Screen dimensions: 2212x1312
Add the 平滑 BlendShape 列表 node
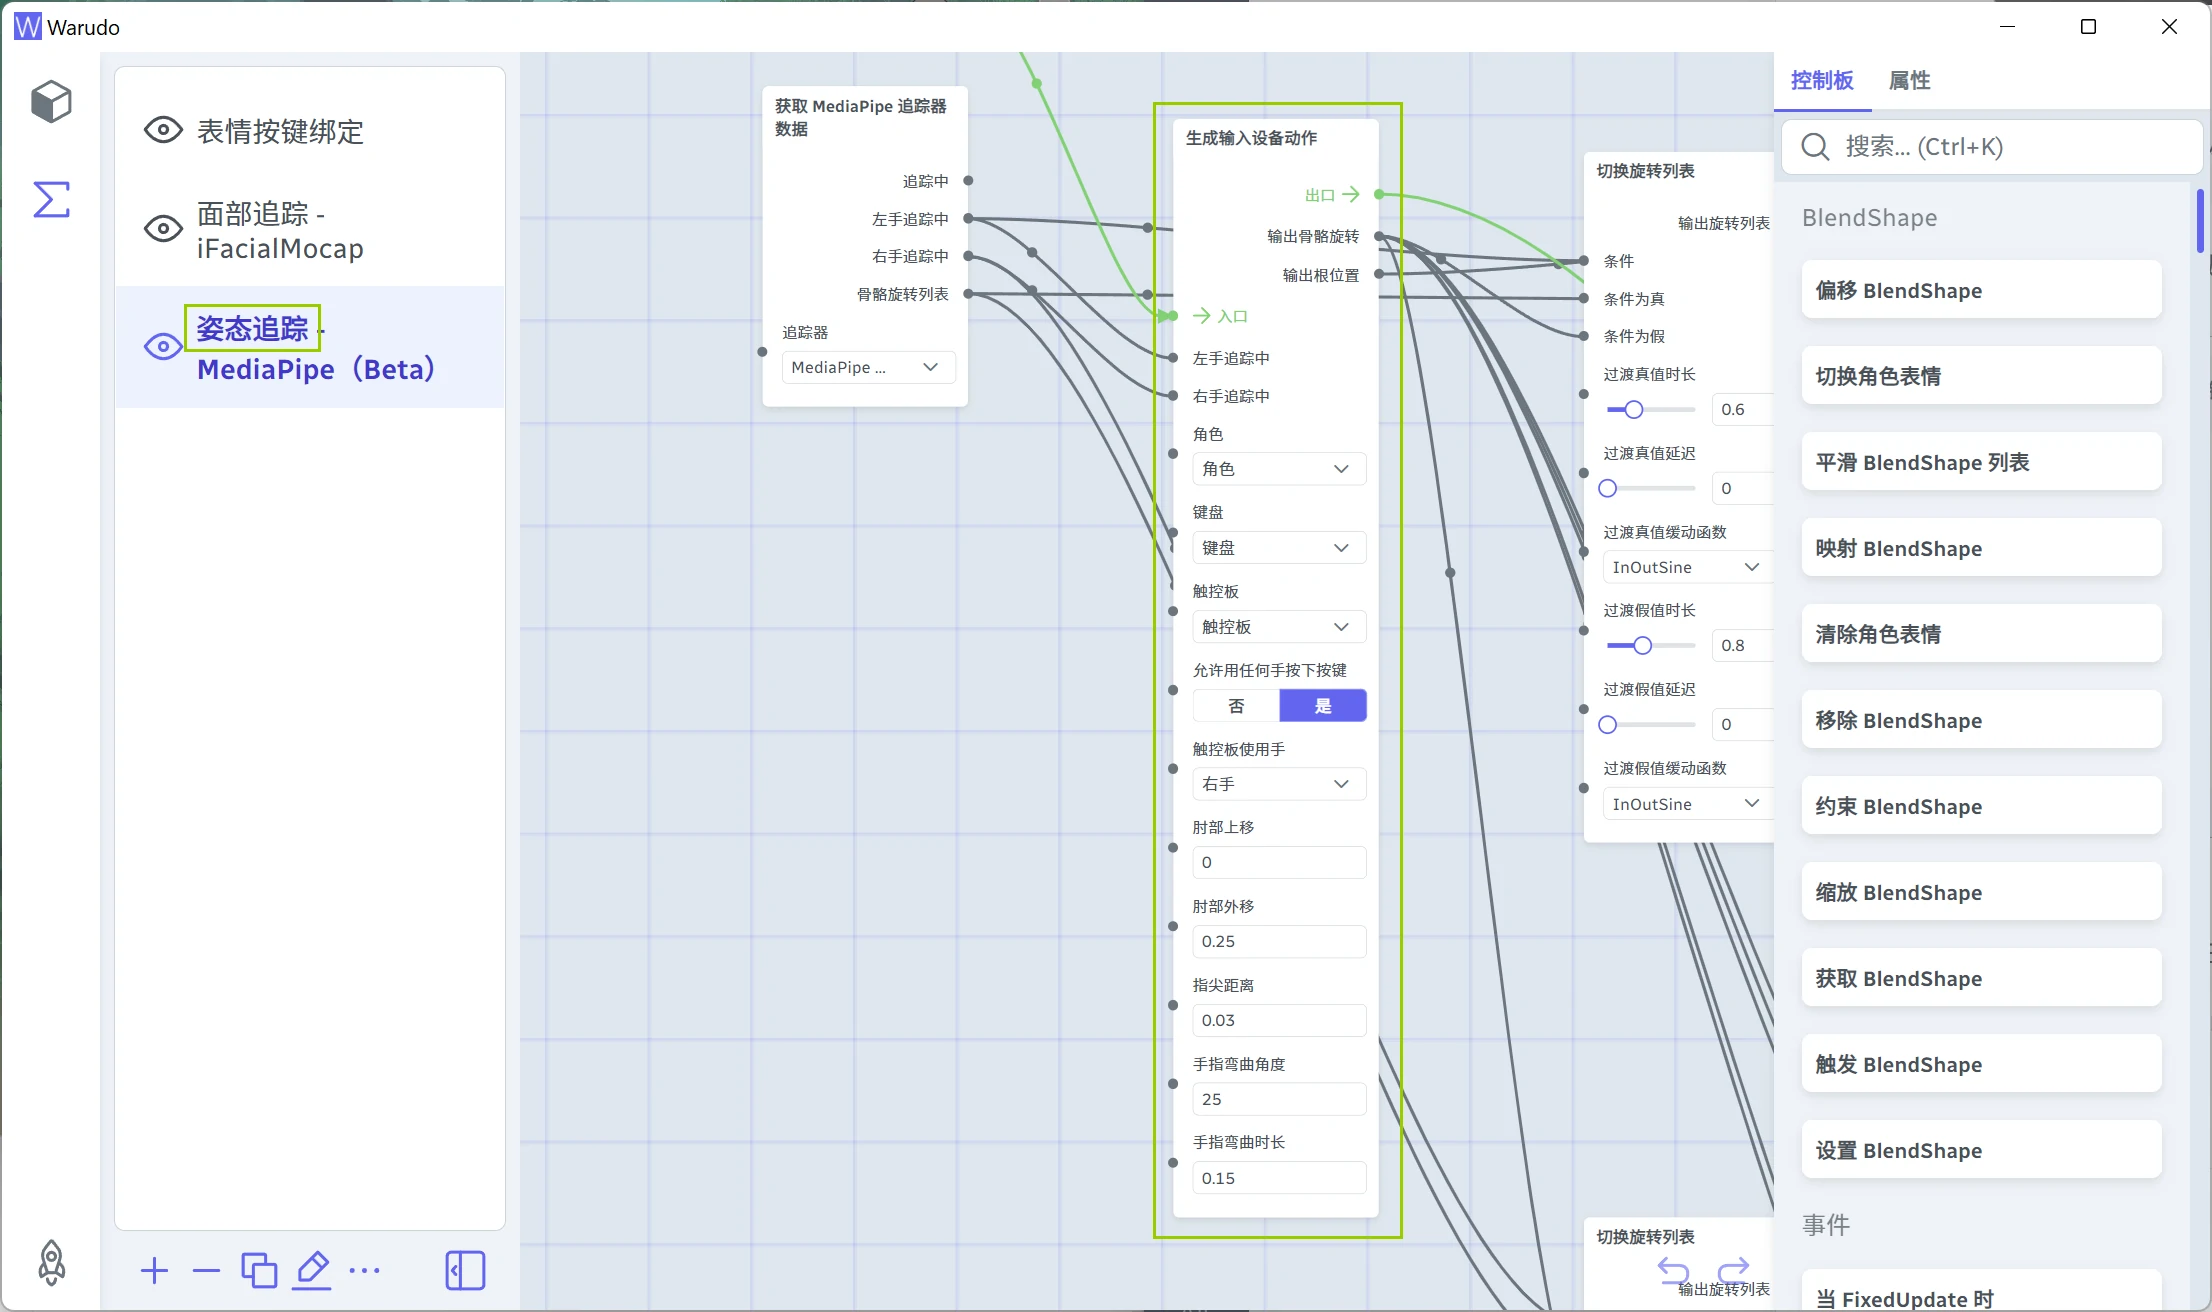[1981, 462]
